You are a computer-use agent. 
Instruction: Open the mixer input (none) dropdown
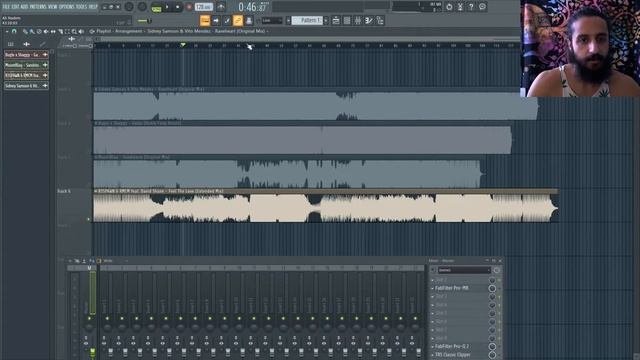click(x=464, y=270)
